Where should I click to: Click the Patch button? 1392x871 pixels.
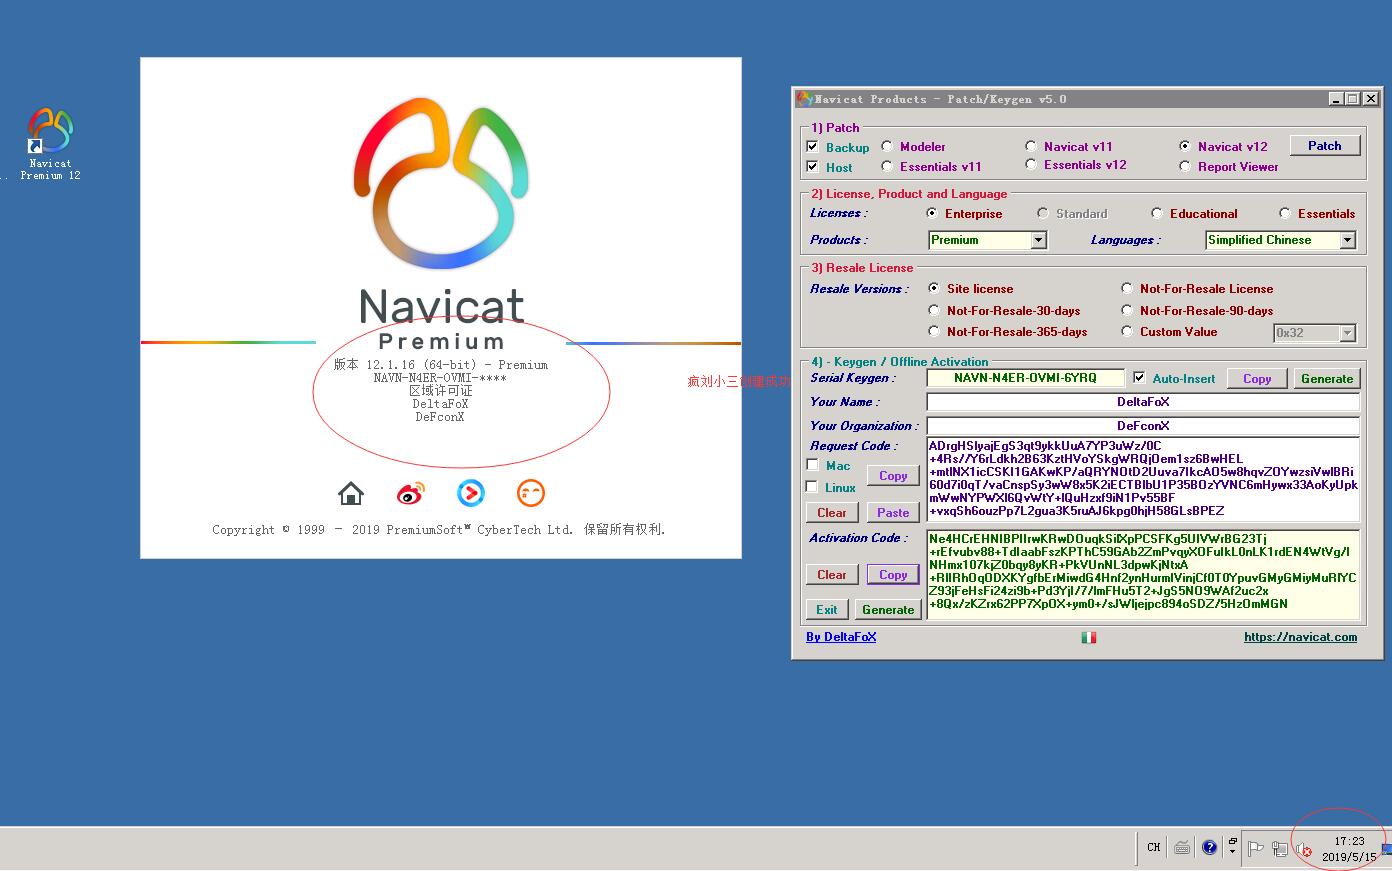(1325, 145)
